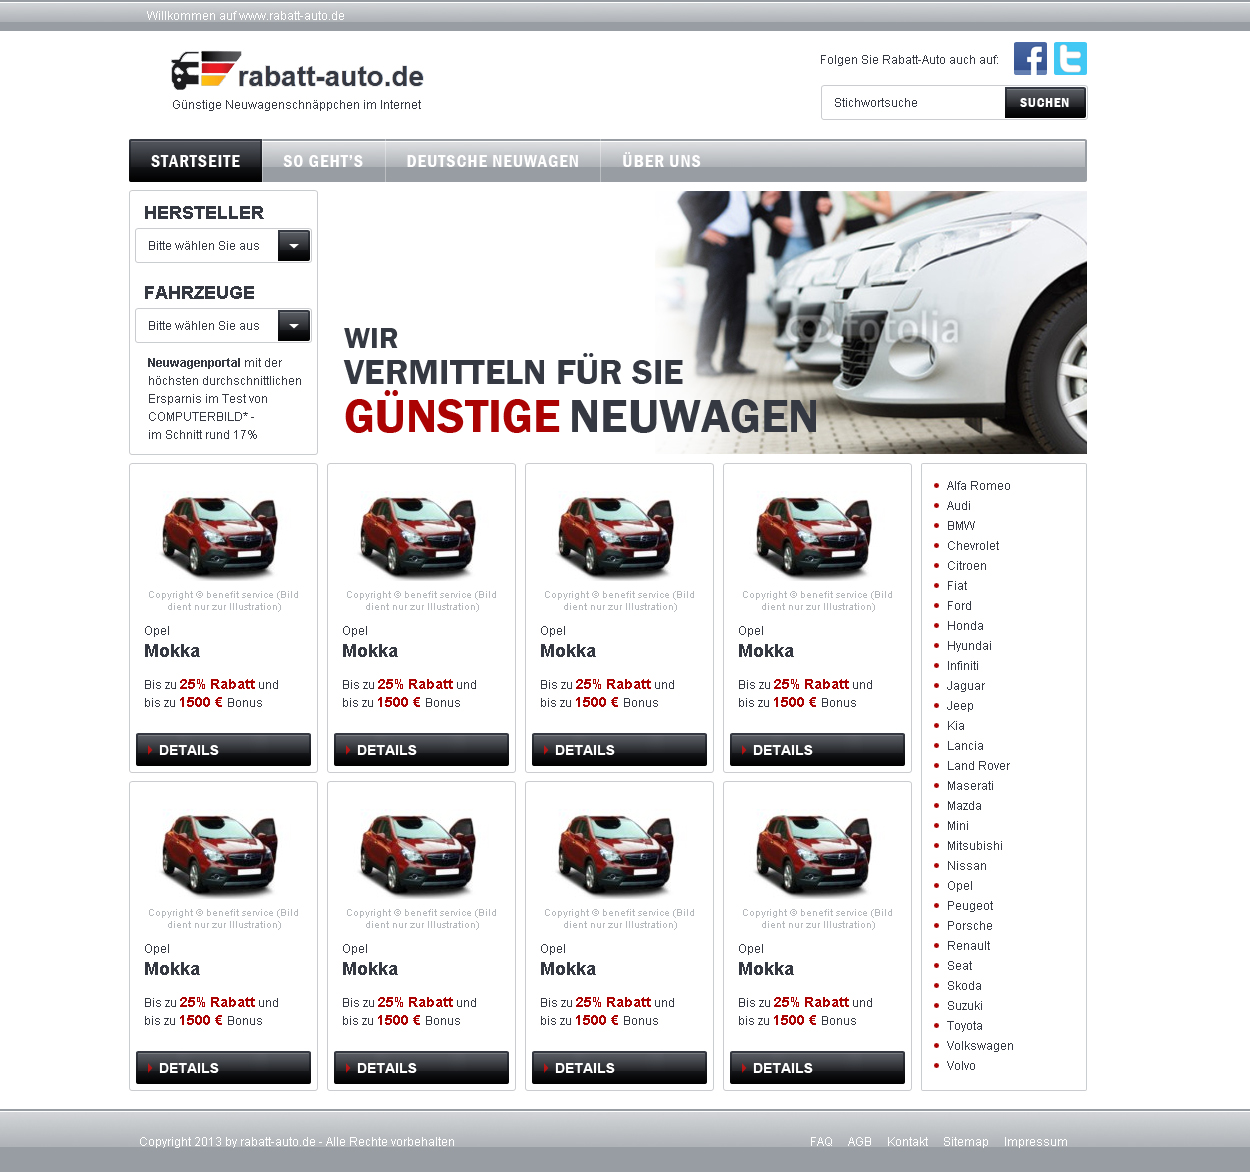This screenshot has height=1172, width=1250.
Task: Open the Chevrolet brand link
Action: click(x=973, y=546)
